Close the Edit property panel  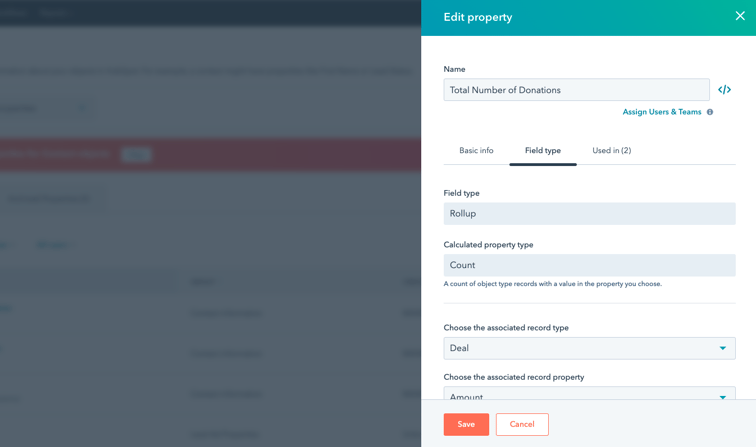tap(740, 16)
